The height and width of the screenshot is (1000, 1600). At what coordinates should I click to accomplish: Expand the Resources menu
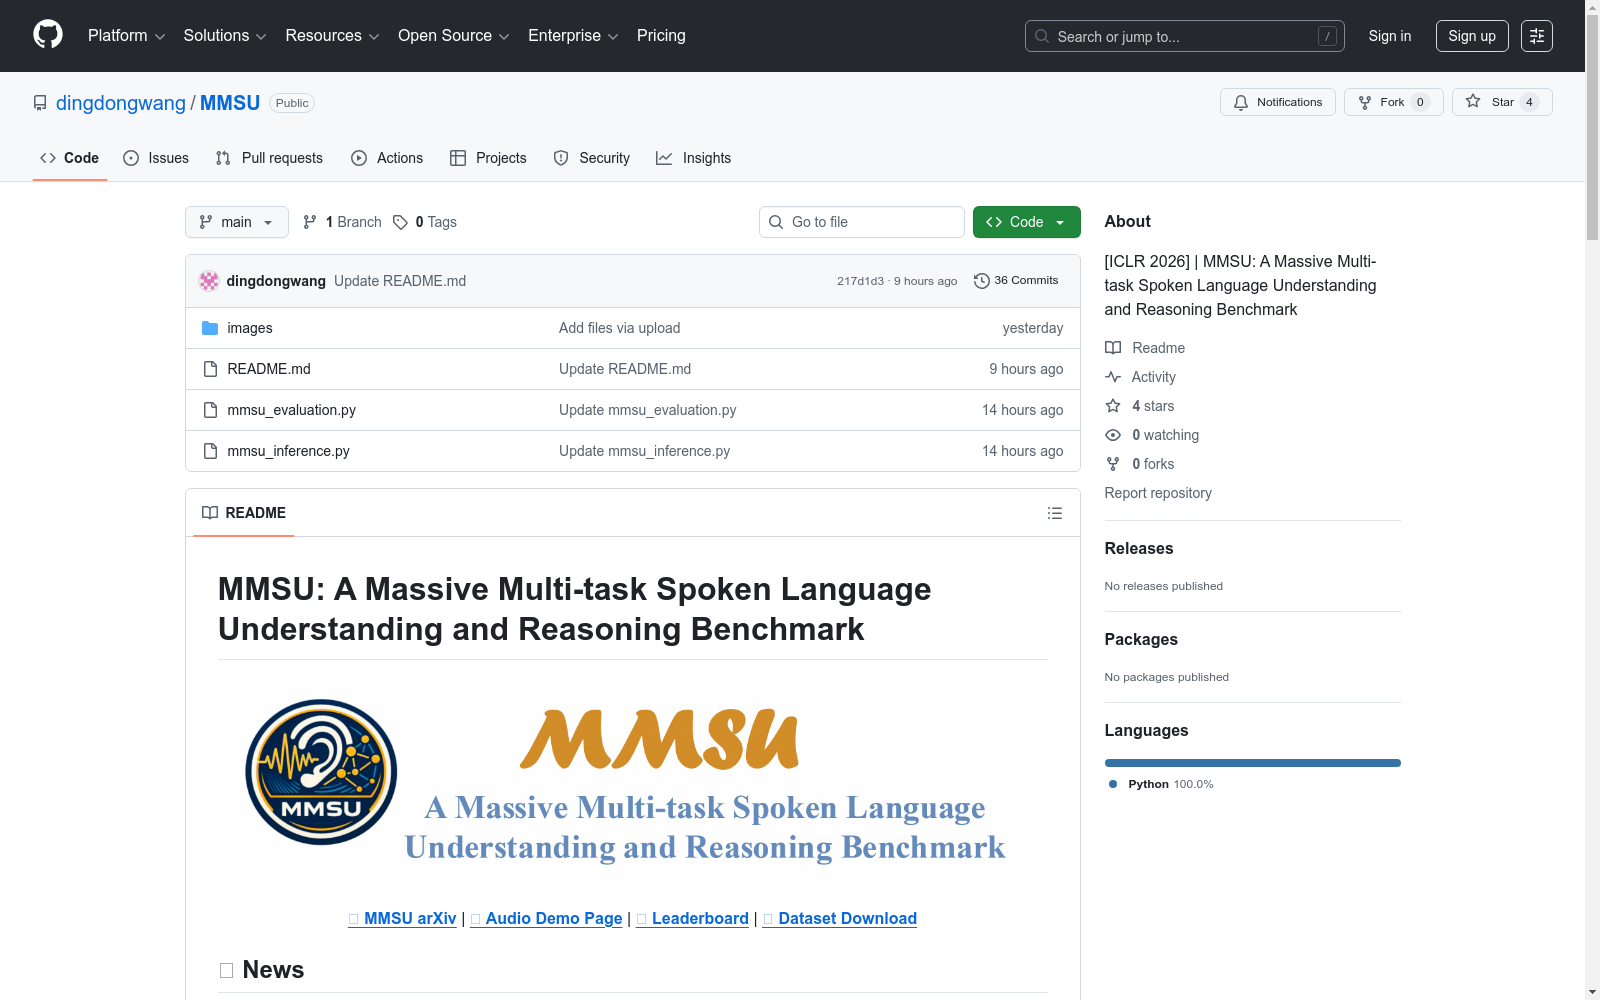(x=332, y=36)
